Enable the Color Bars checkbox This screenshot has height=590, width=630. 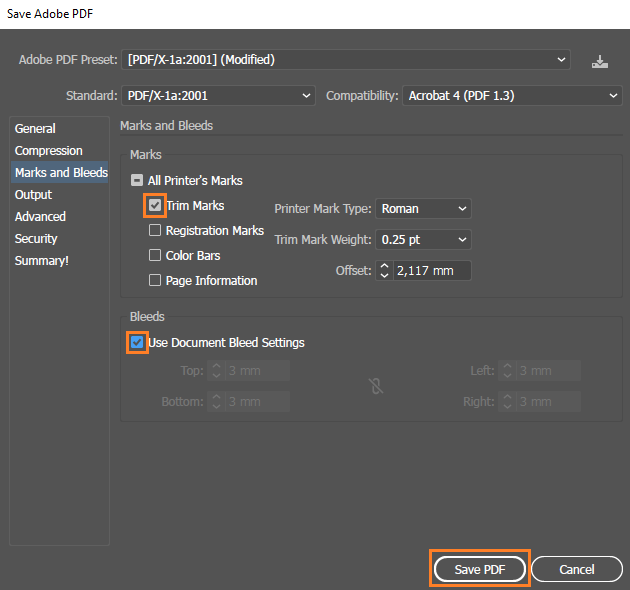(x=155, y=255)
